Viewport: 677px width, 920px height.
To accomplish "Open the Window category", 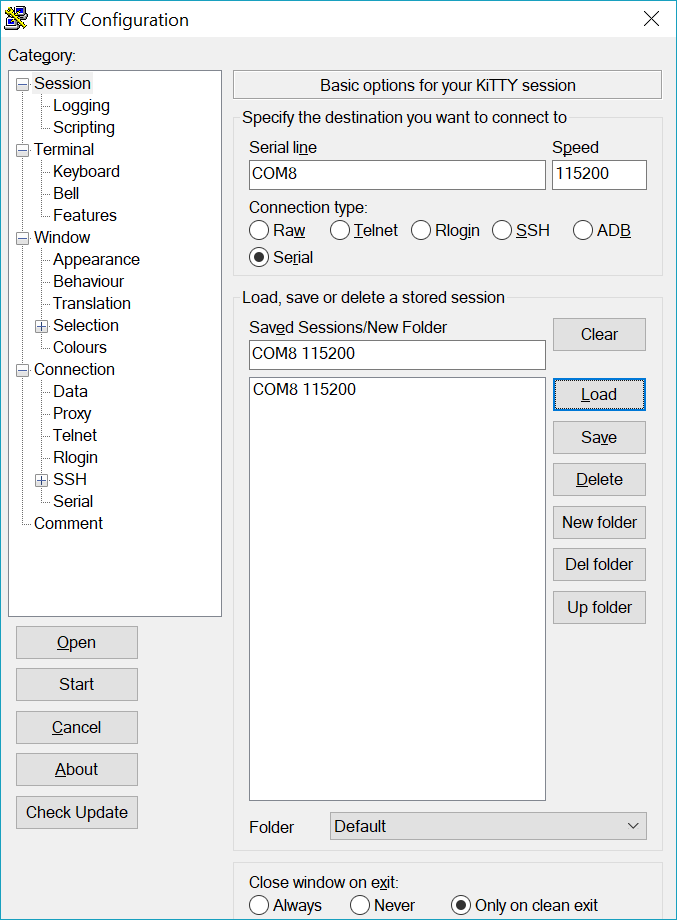I will 62,238.
